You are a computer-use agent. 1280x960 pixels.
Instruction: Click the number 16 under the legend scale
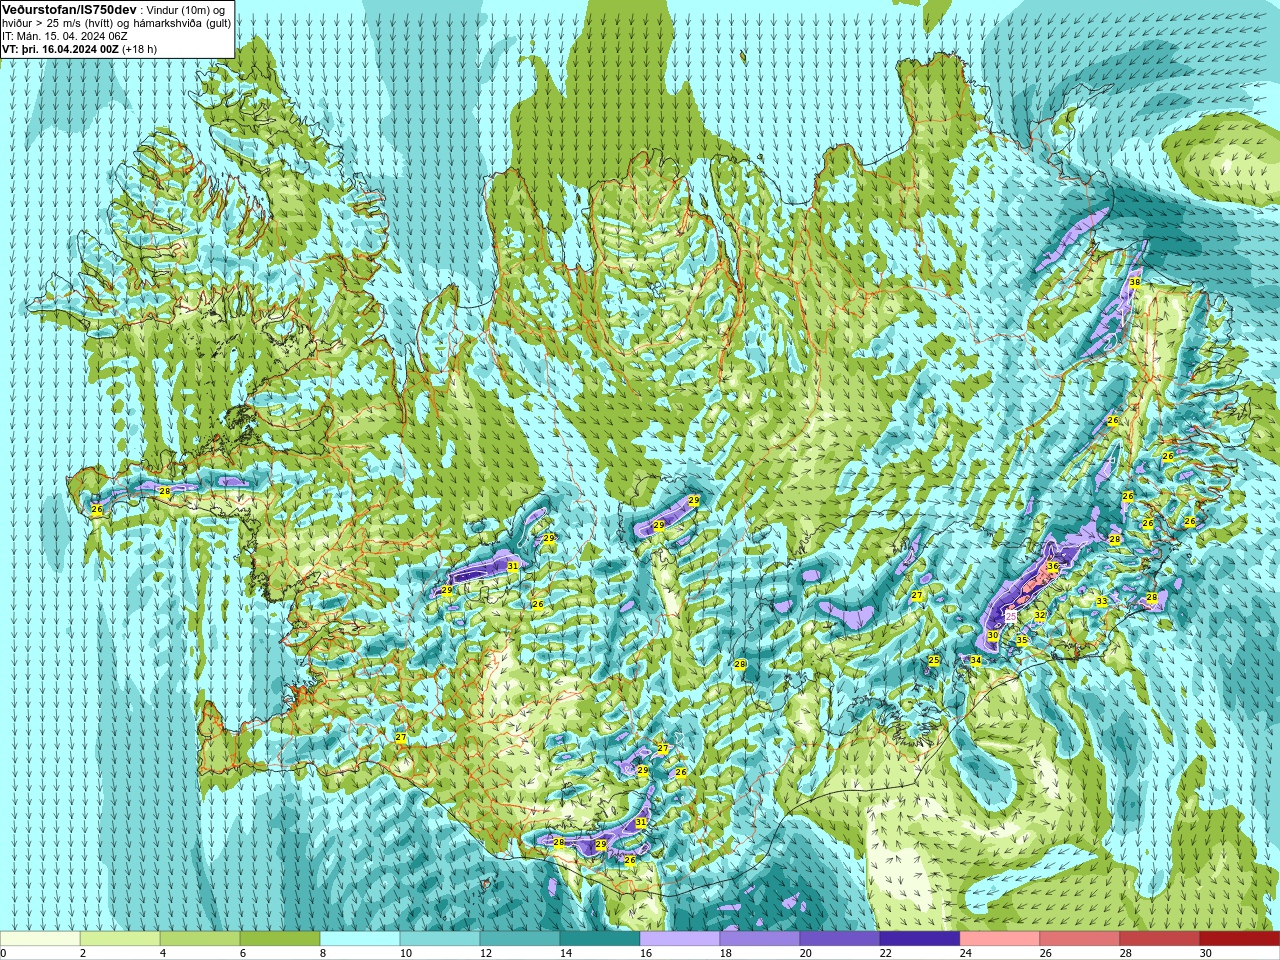tap(645, 954)
